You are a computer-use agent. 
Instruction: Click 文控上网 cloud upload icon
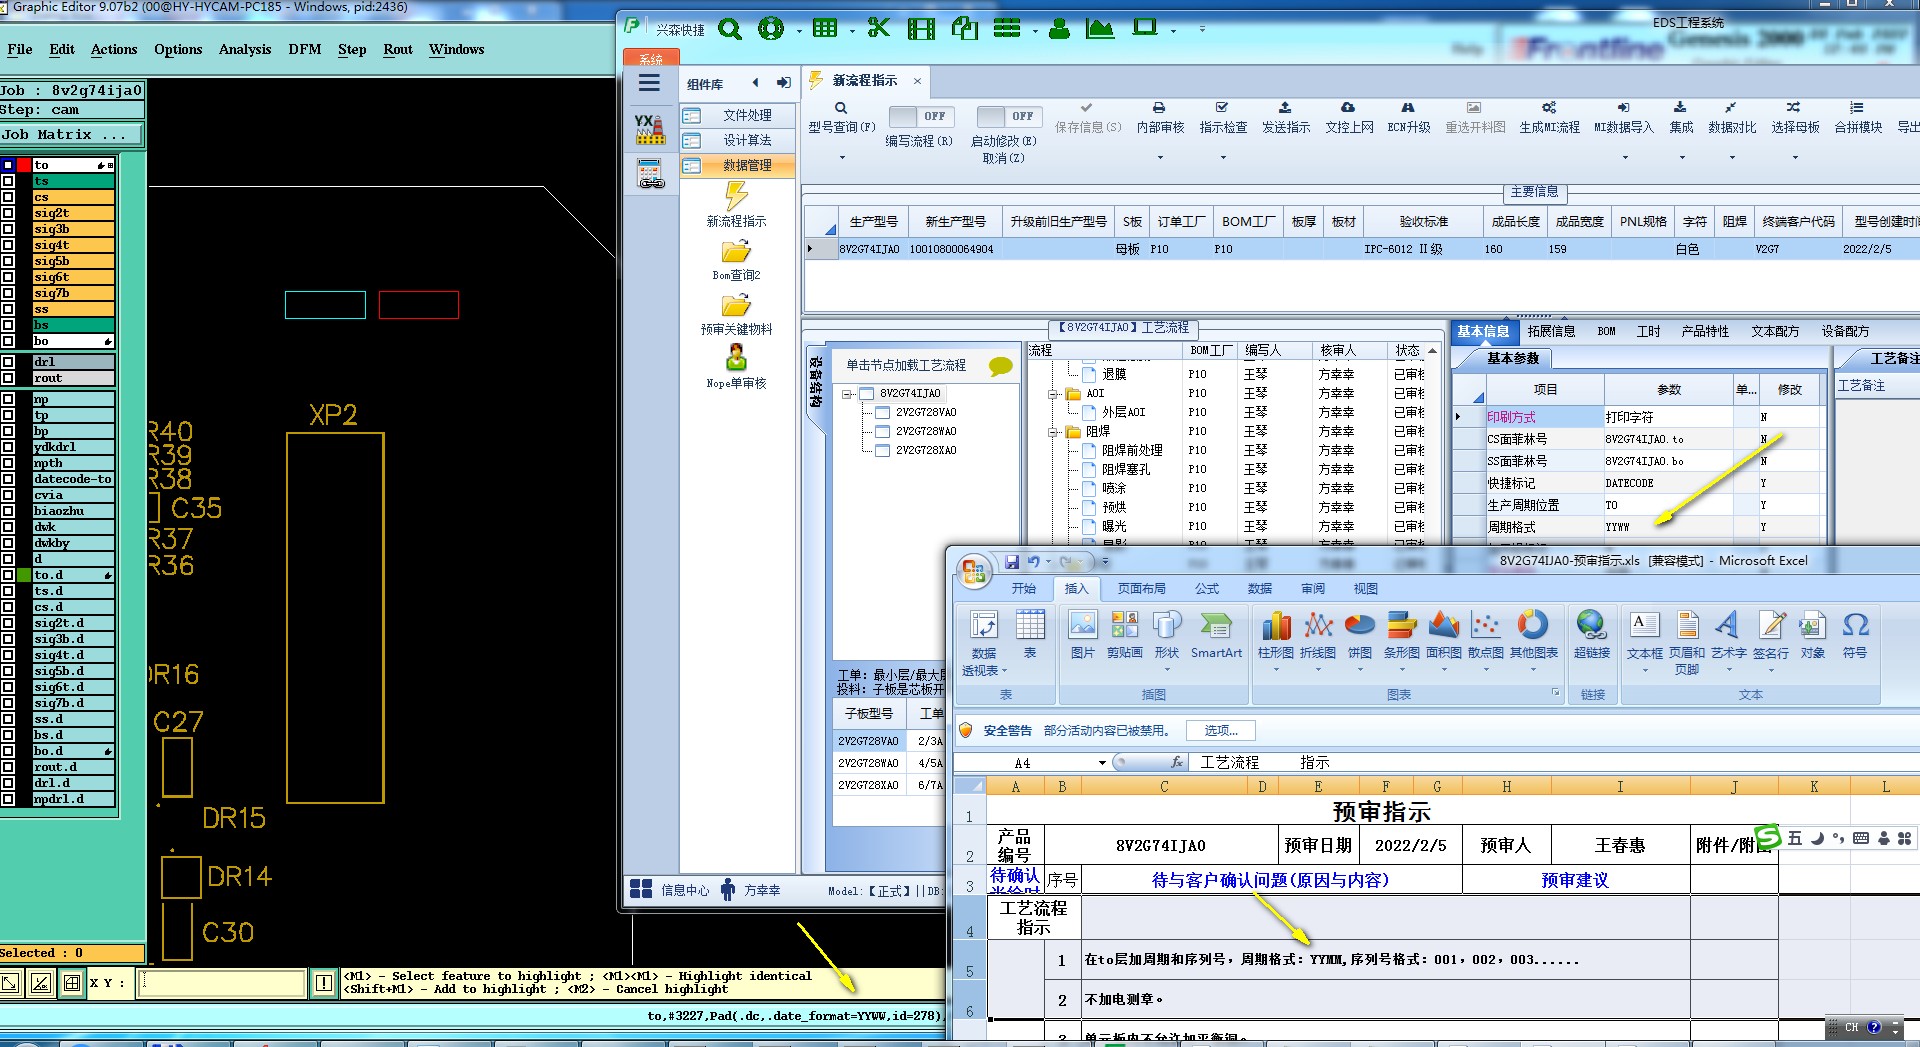coord(1348,108)
